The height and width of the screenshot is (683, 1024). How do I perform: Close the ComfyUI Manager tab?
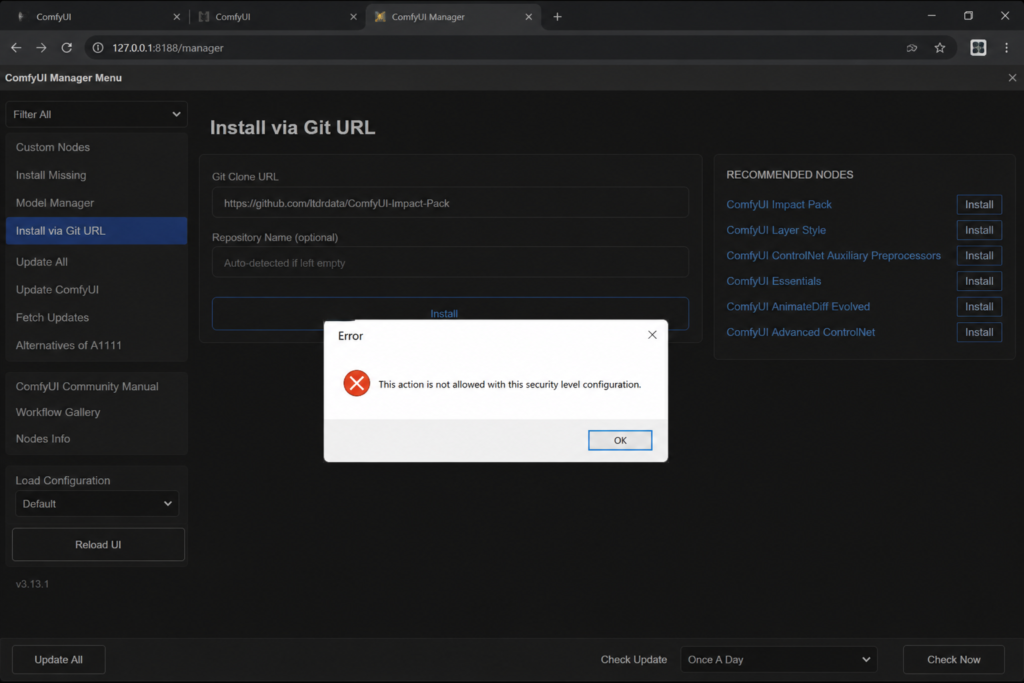[x=528, y=17]
